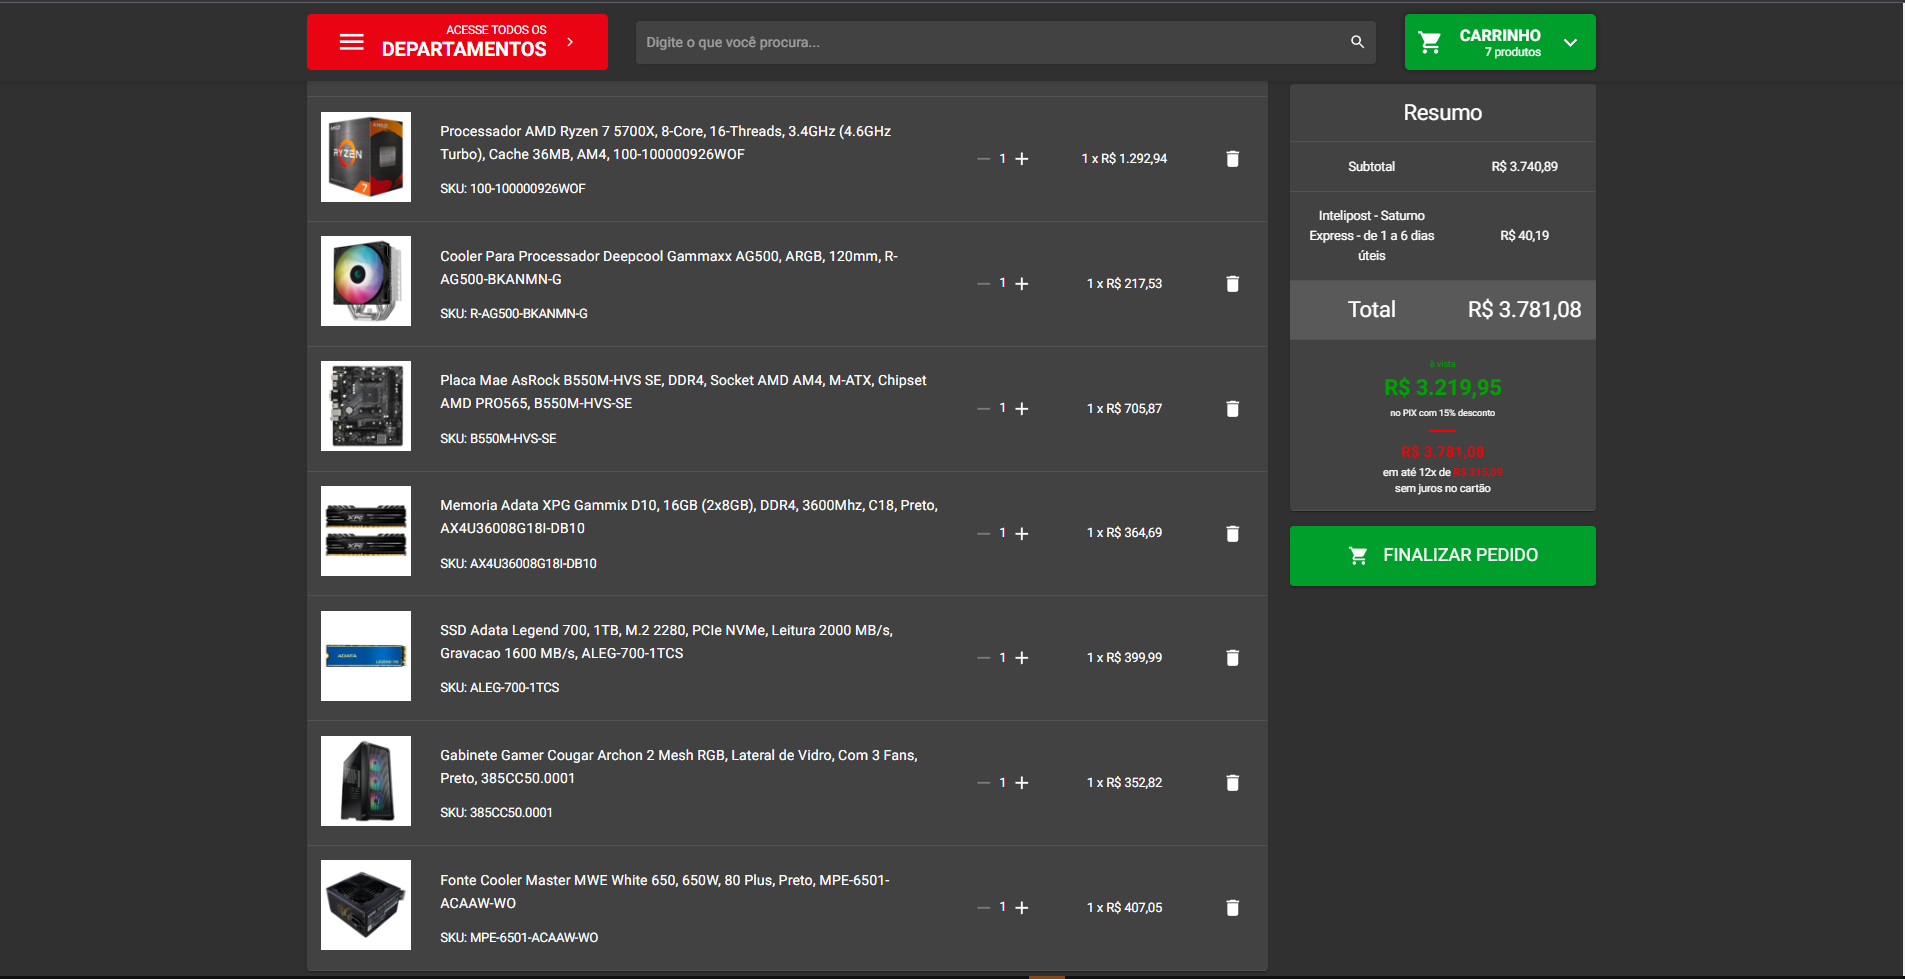Viewport: 1905px width, 979px height.
Task: Click the Resumo heading
Action: (1442, 113)
